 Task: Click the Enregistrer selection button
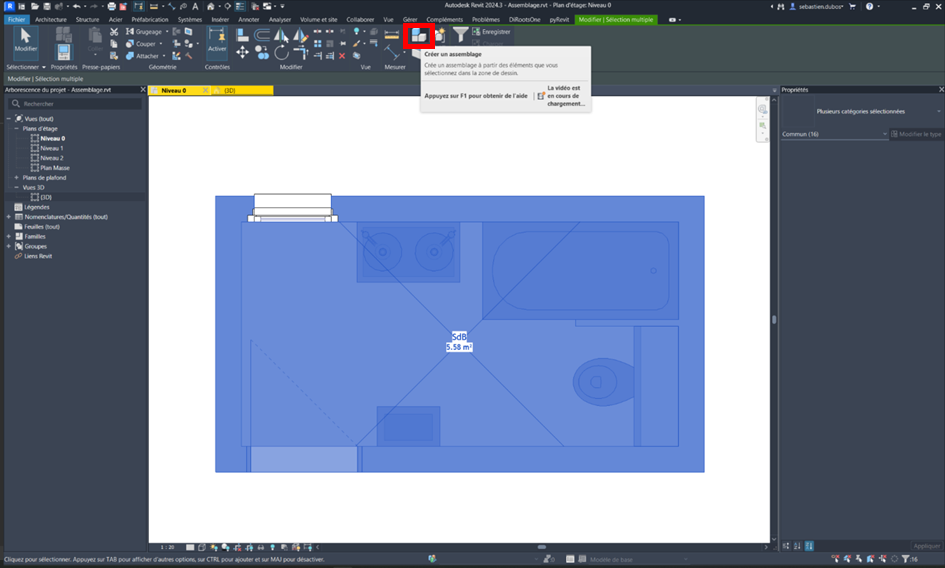click(x=491, y=32)
